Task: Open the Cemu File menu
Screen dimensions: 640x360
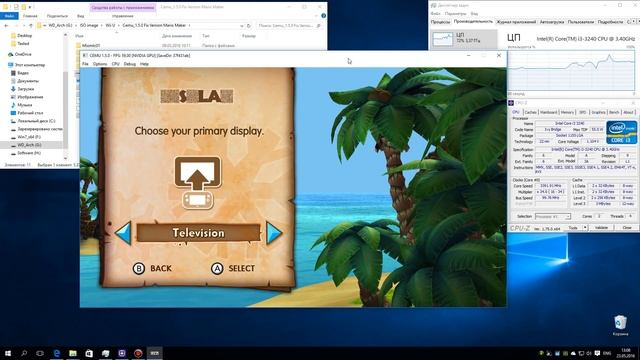Action: pos(85,64)
